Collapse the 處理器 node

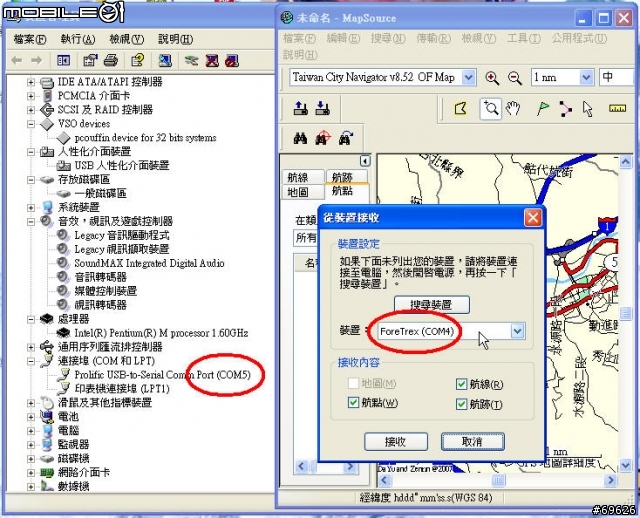point(31,319)
